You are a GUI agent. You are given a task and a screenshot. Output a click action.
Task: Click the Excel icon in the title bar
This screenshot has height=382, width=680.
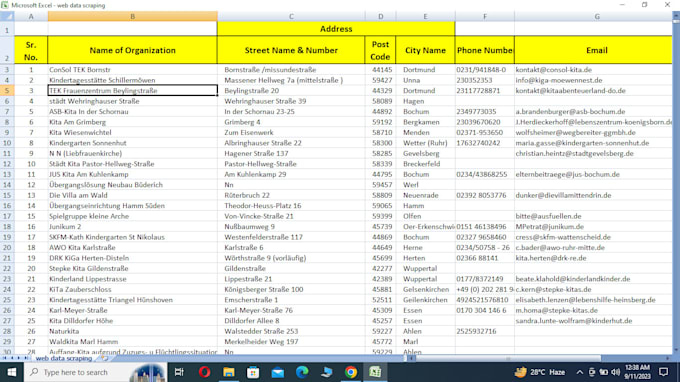[x=5, y=5]
